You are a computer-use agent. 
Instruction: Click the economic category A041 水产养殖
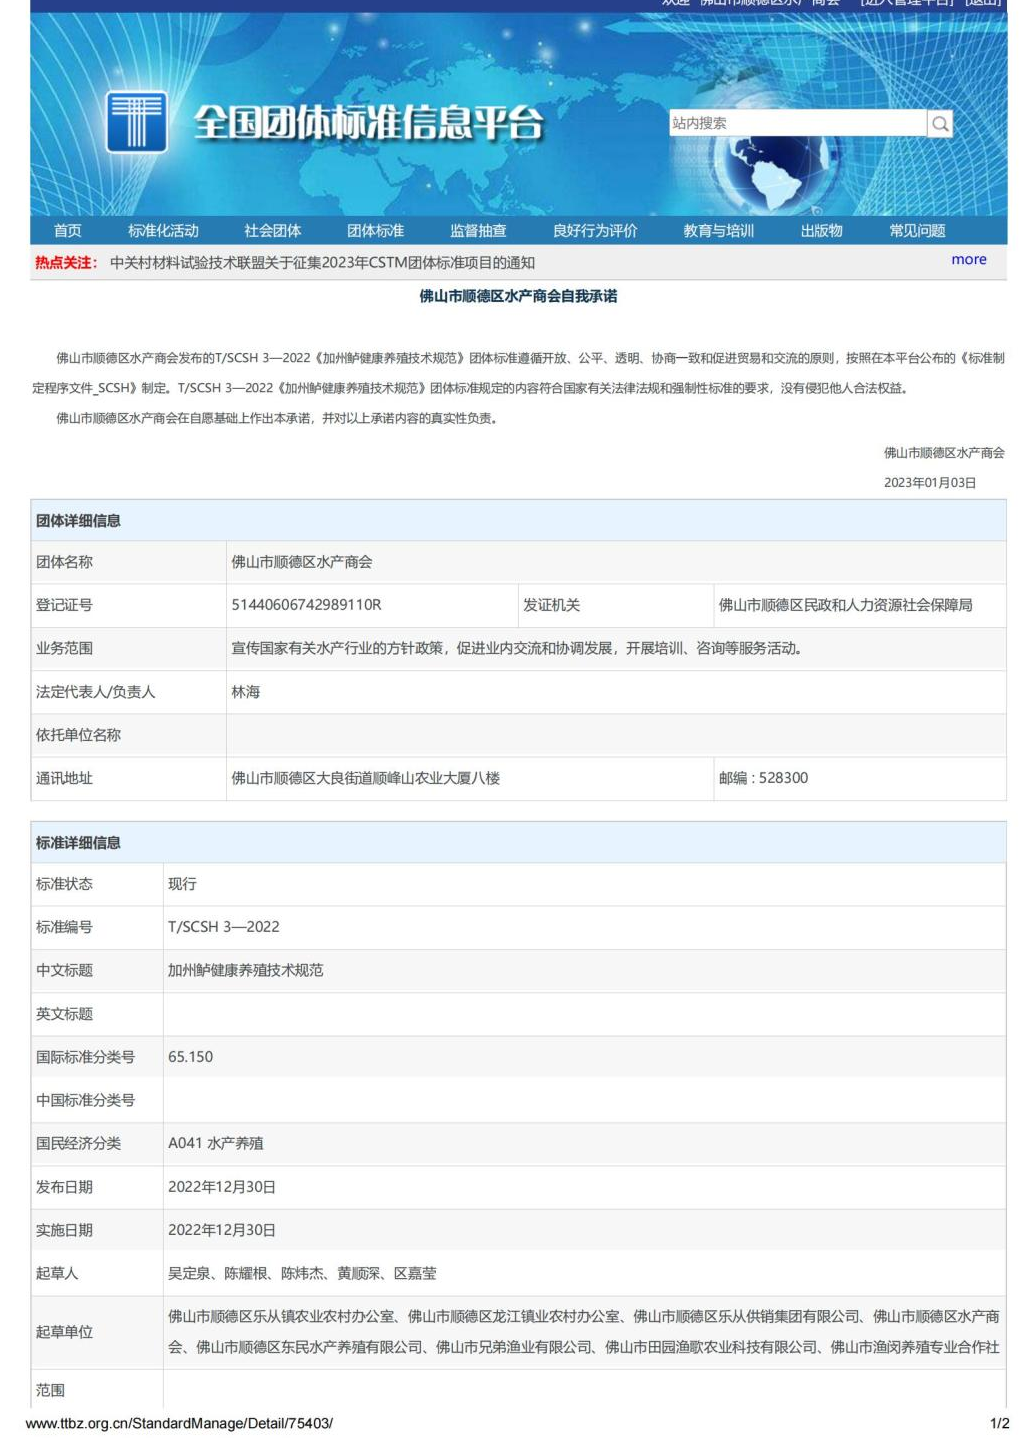pyautogui.click(x=216, y=1143)
